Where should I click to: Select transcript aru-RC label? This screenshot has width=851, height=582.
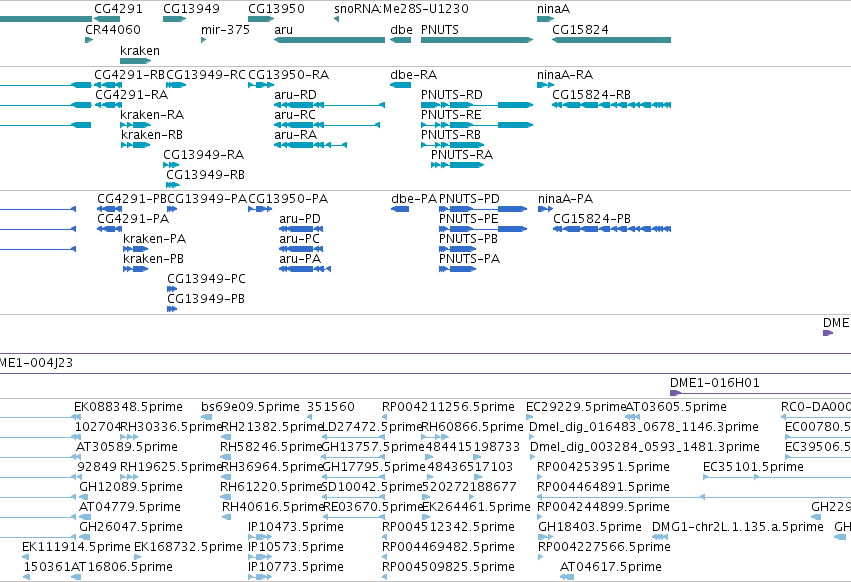coord(295,115)
